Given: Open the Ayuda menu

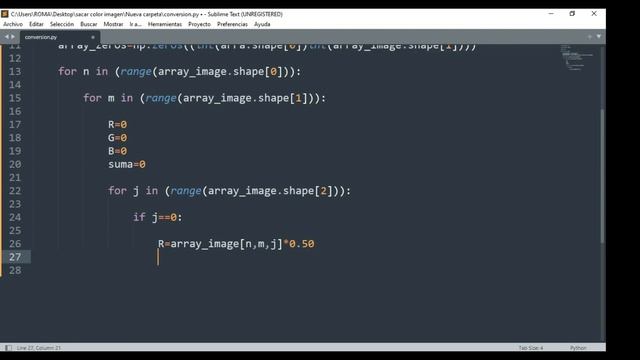Looking at the screenshot, I should [262, 24].
